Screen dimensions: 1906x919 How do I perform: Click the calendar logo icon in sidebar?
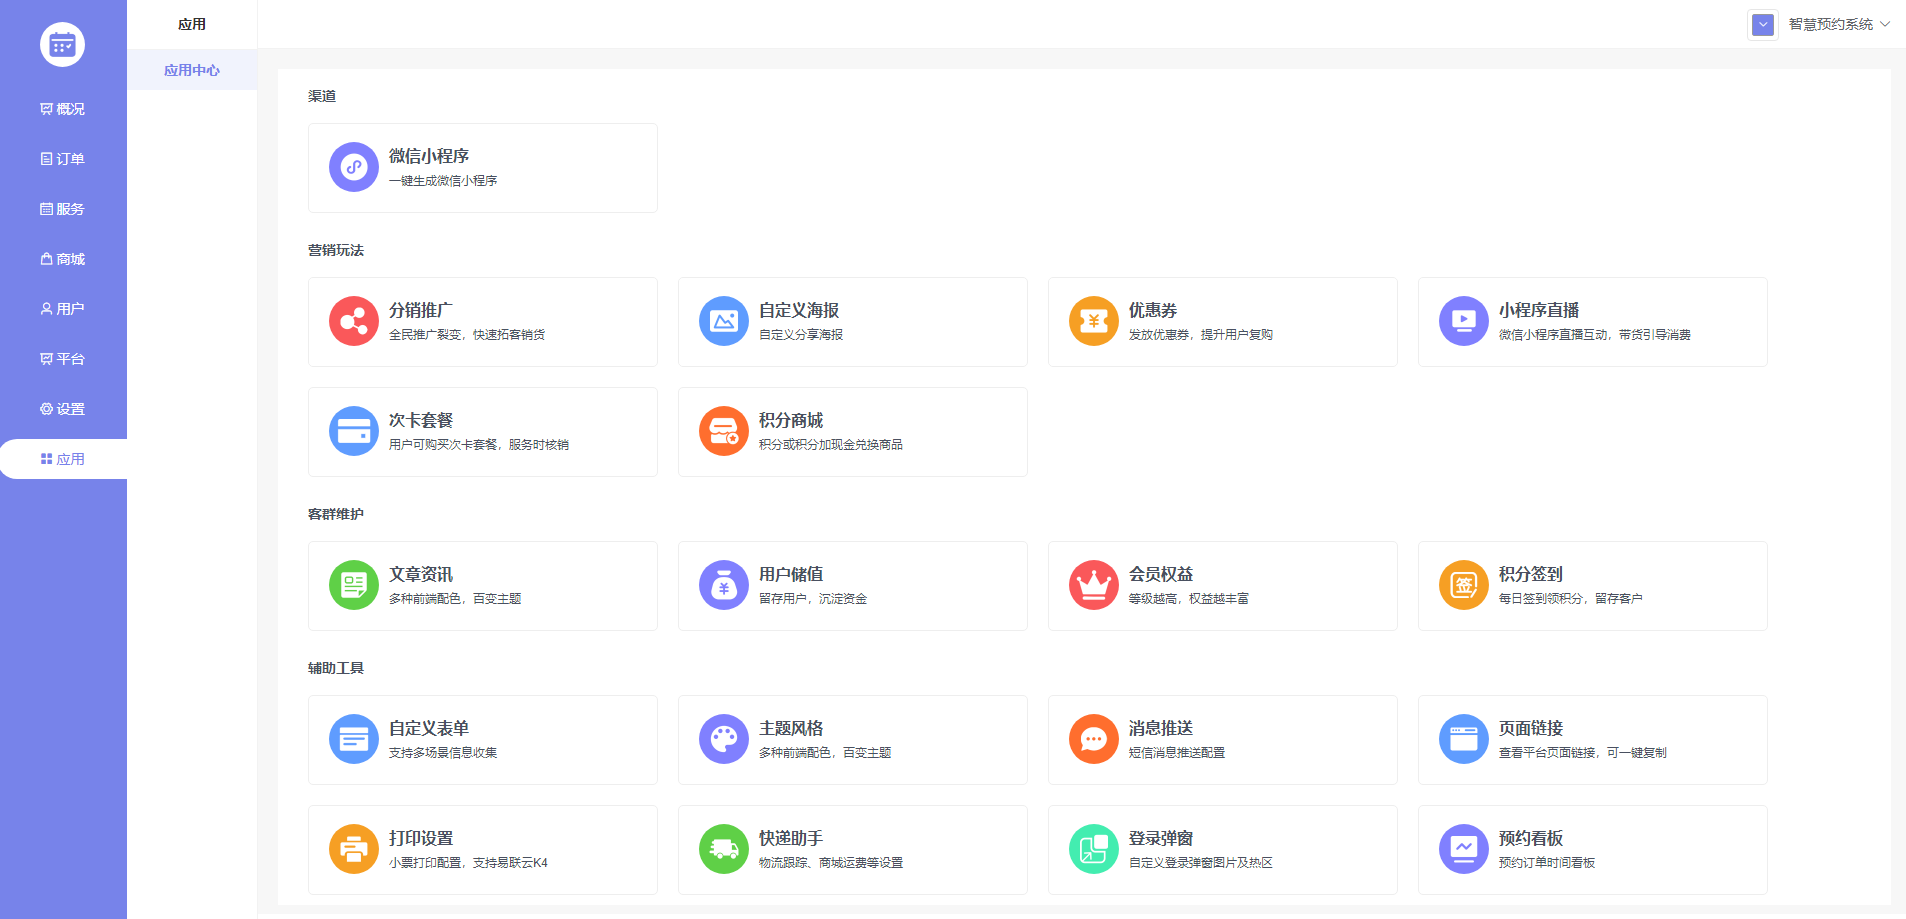[62, 44]
